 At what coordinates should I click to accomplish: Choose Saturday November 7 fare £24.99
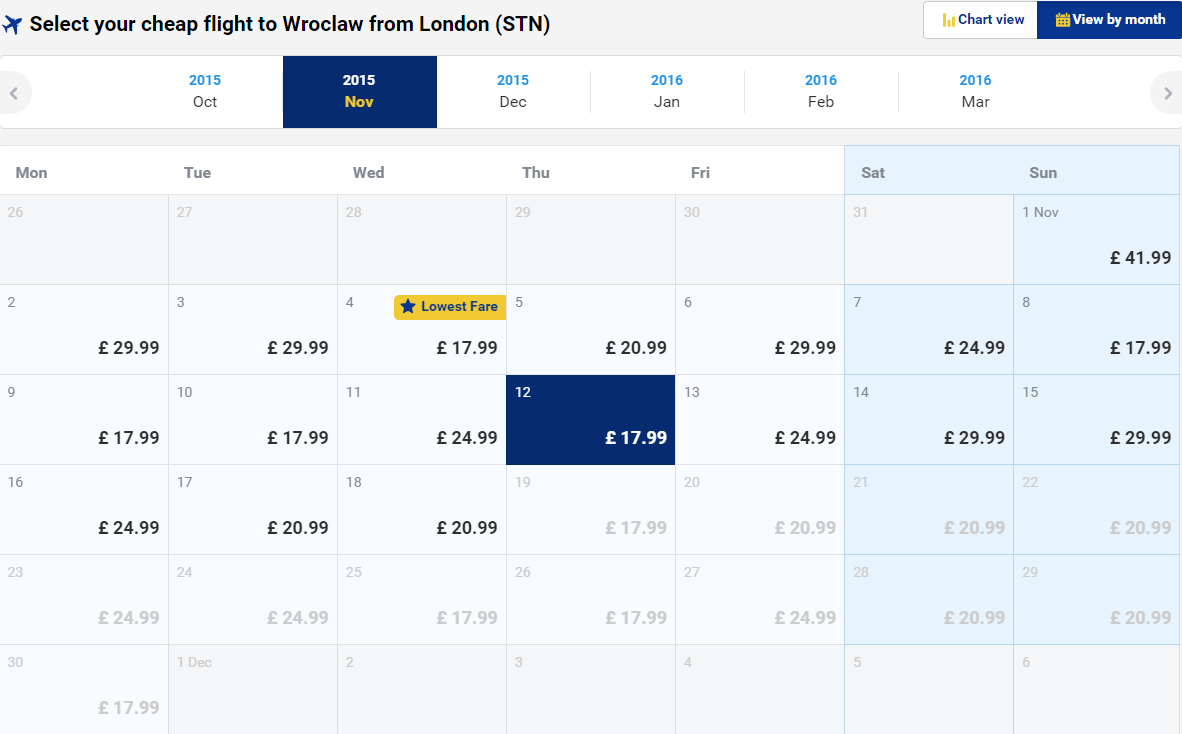929,330
